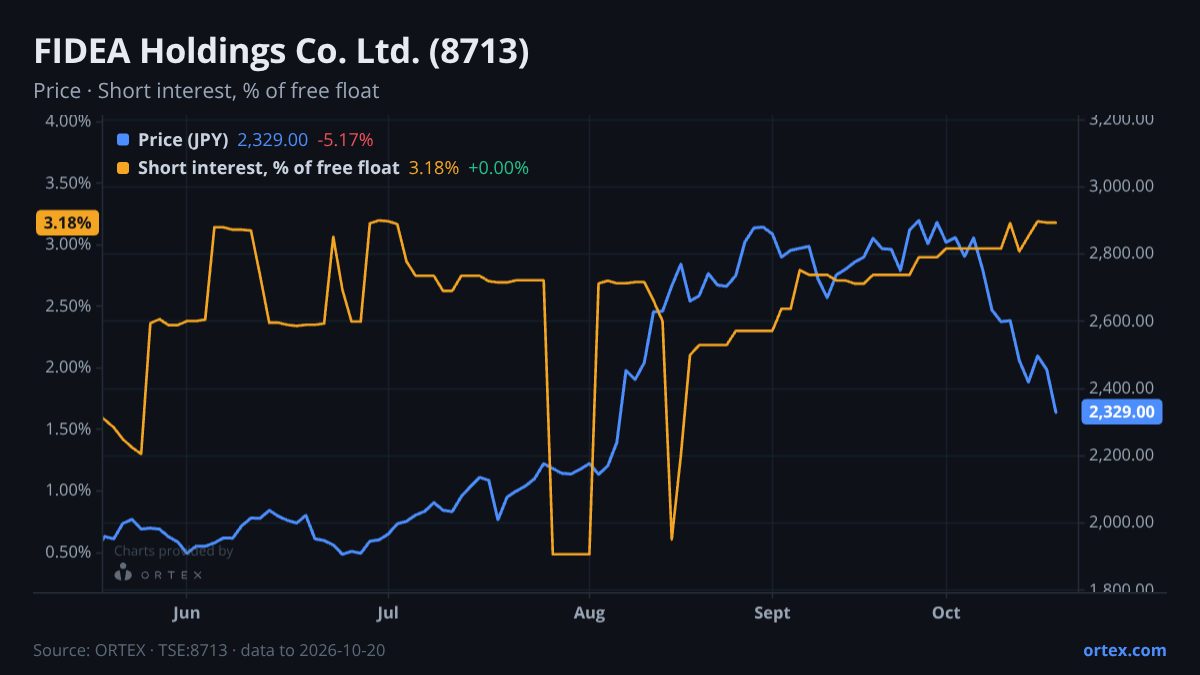Viewport: 1200px width, 675px height.
Task: Click the 3.18% short interest legend value
Action: pos(434,168)
